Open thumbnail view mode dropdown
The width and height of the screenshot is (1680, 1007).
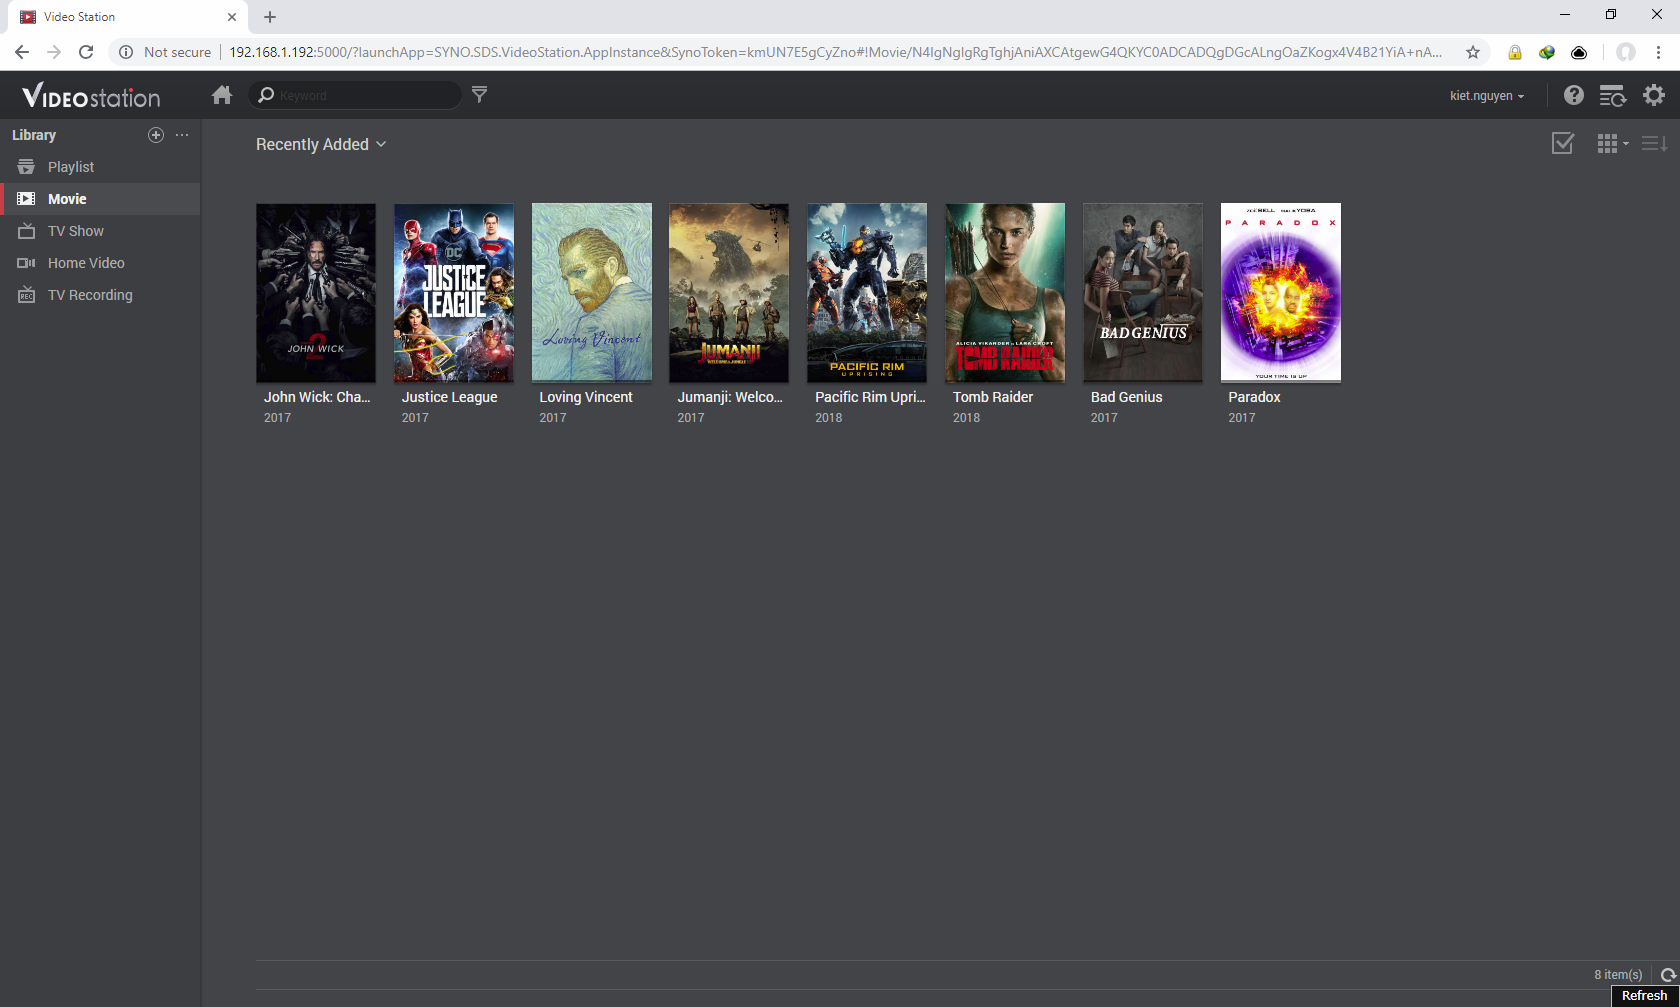tap(1612, 144)
